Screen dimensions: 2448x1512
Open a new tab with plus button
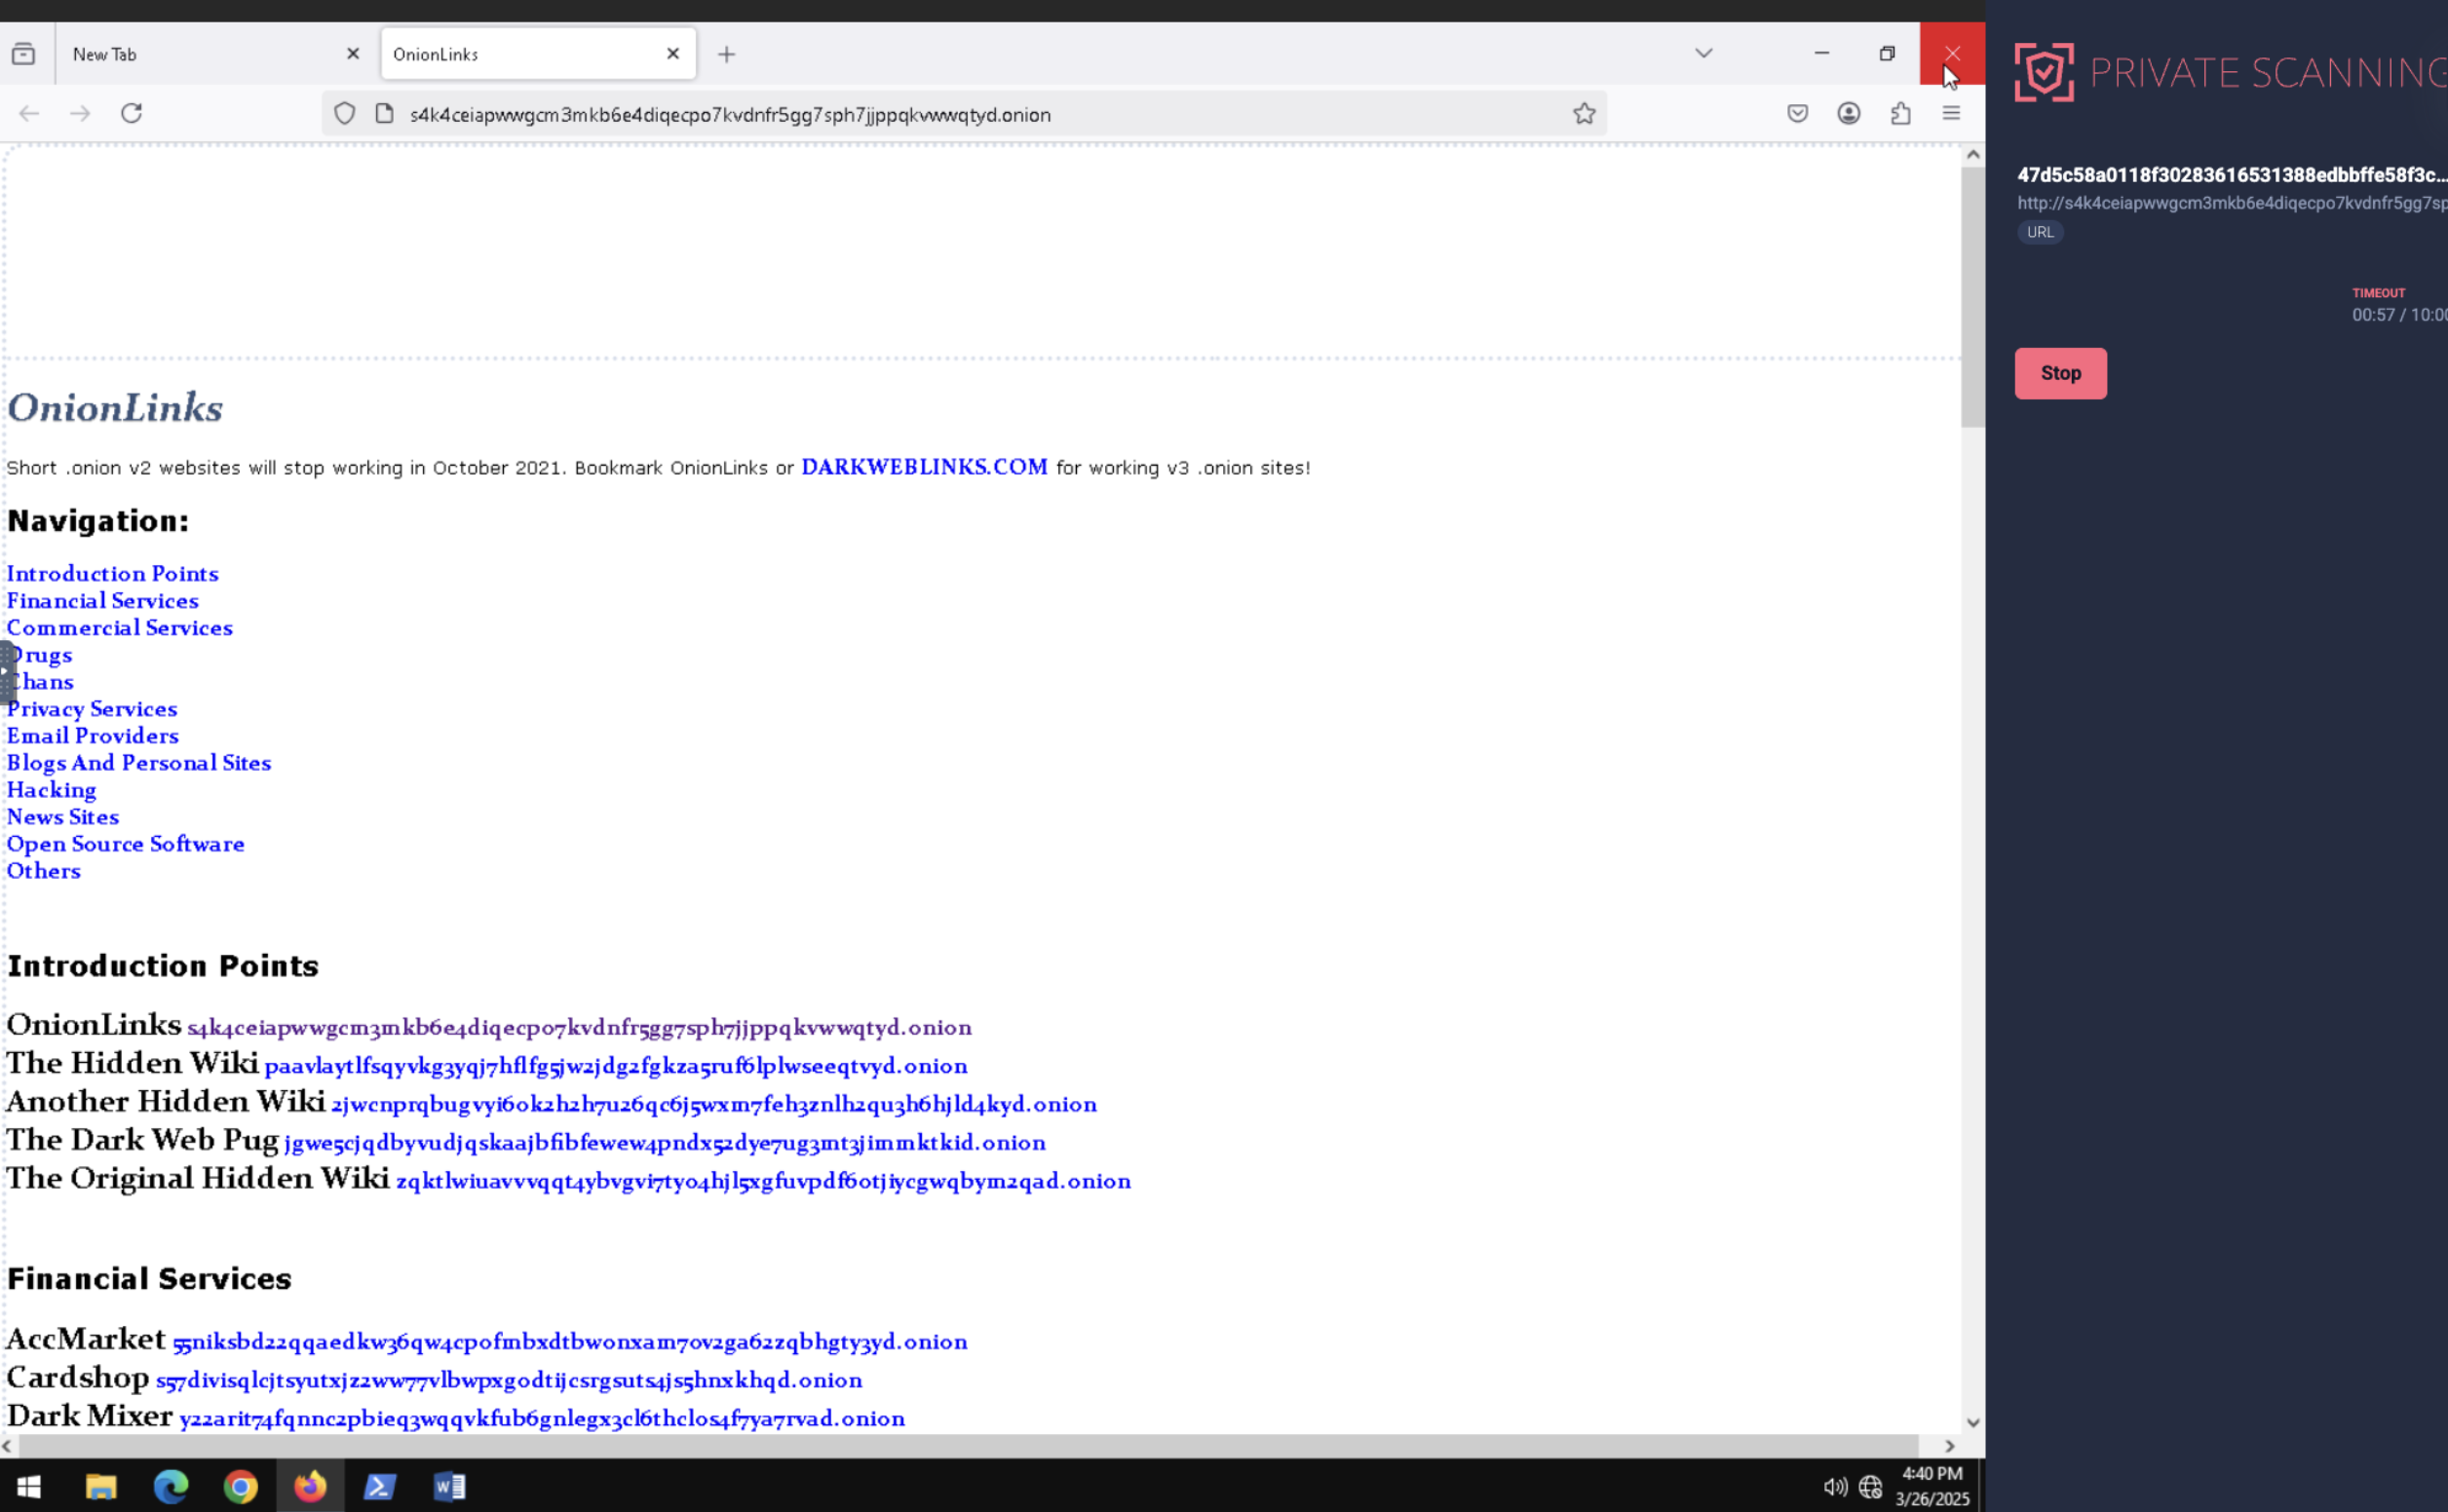727,55
